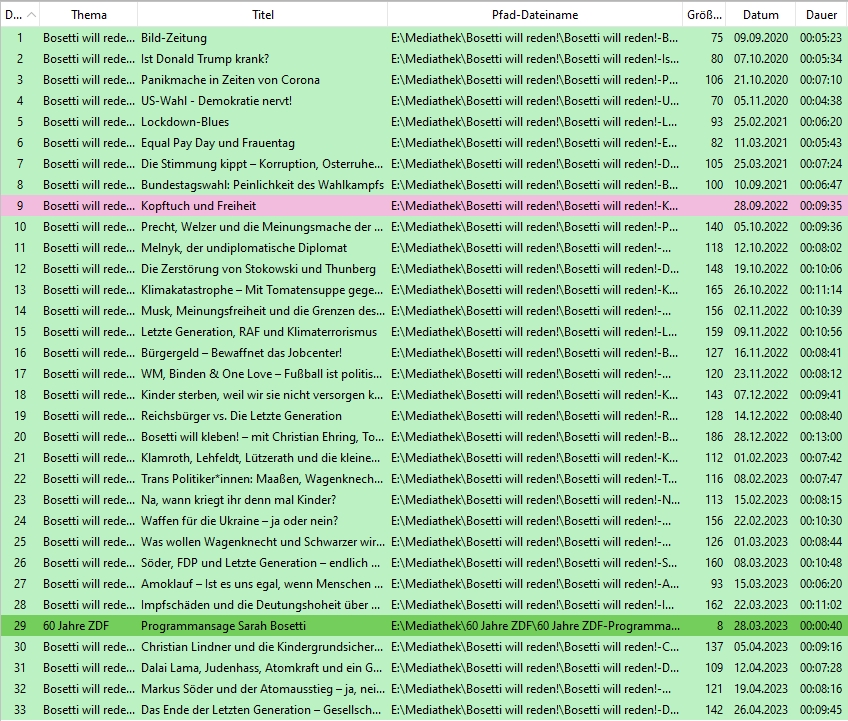Sort the table by Thema column
848x721 pixels.
[88, 15]
